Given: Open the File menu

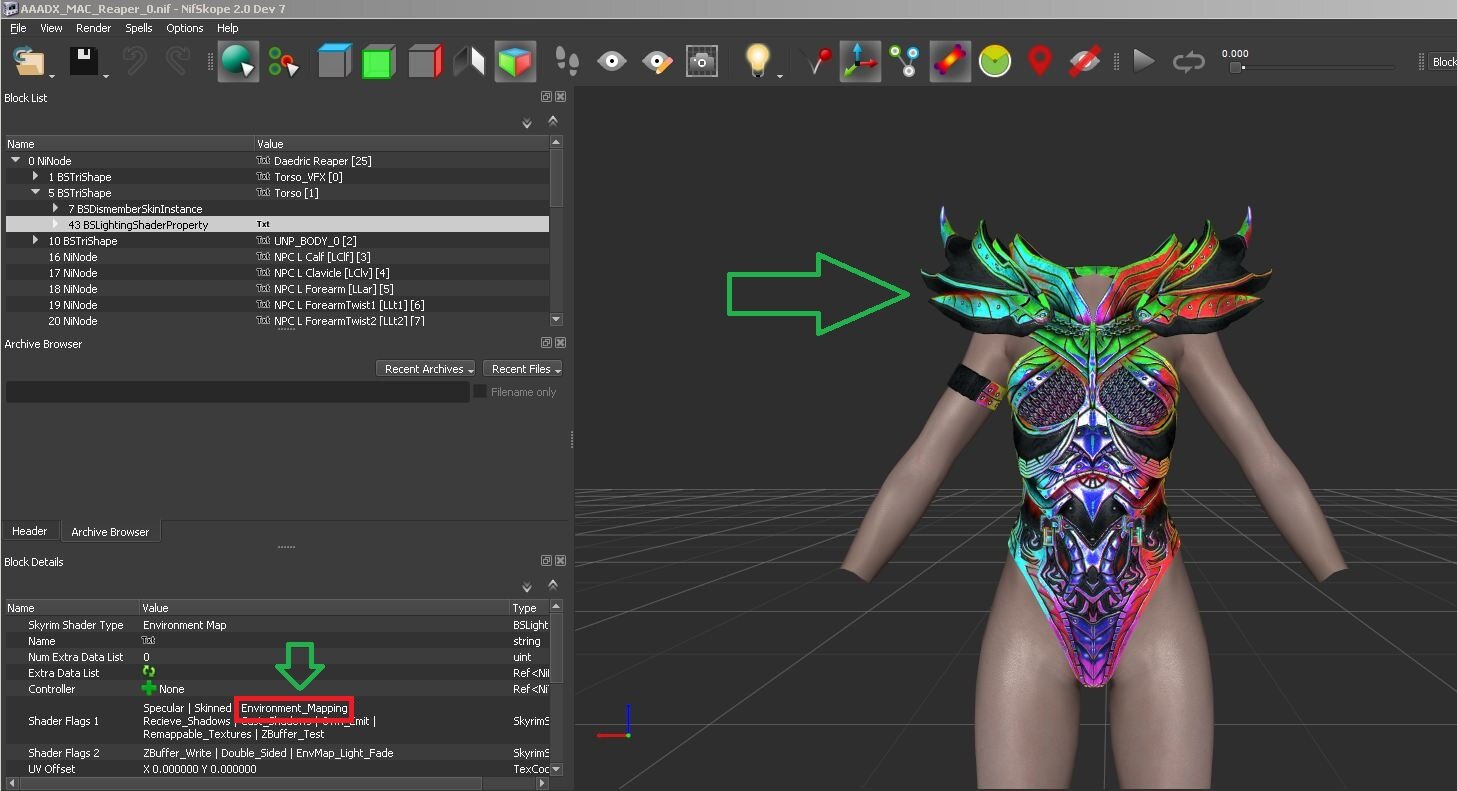Looking at the screenshot, I should (x=18, y=28).
